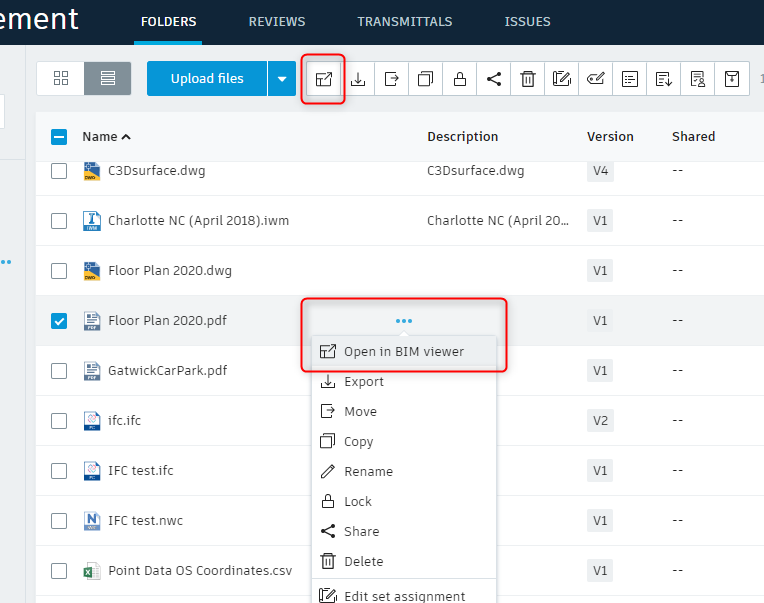Choose Lock from context menu
The image size is (764, 603).
click(404, 502)
